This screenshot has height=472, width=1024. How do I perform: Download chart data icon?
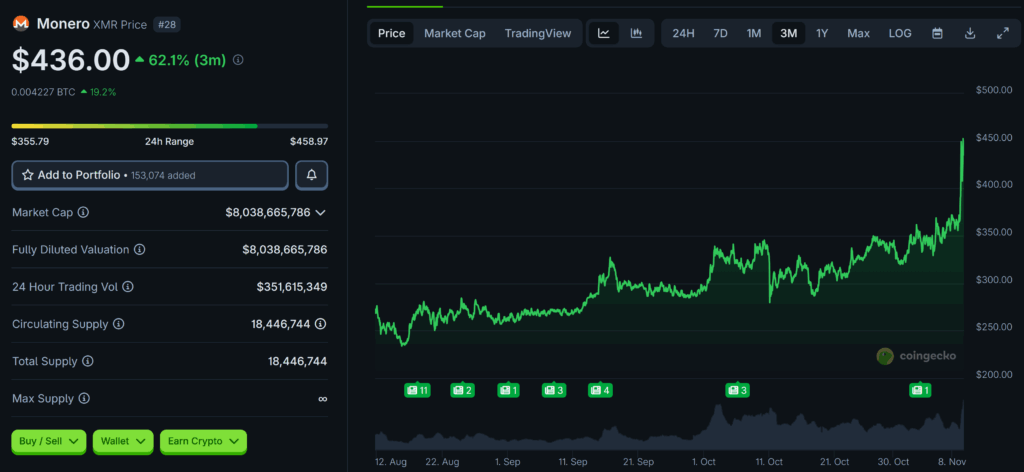pos(970,33)
